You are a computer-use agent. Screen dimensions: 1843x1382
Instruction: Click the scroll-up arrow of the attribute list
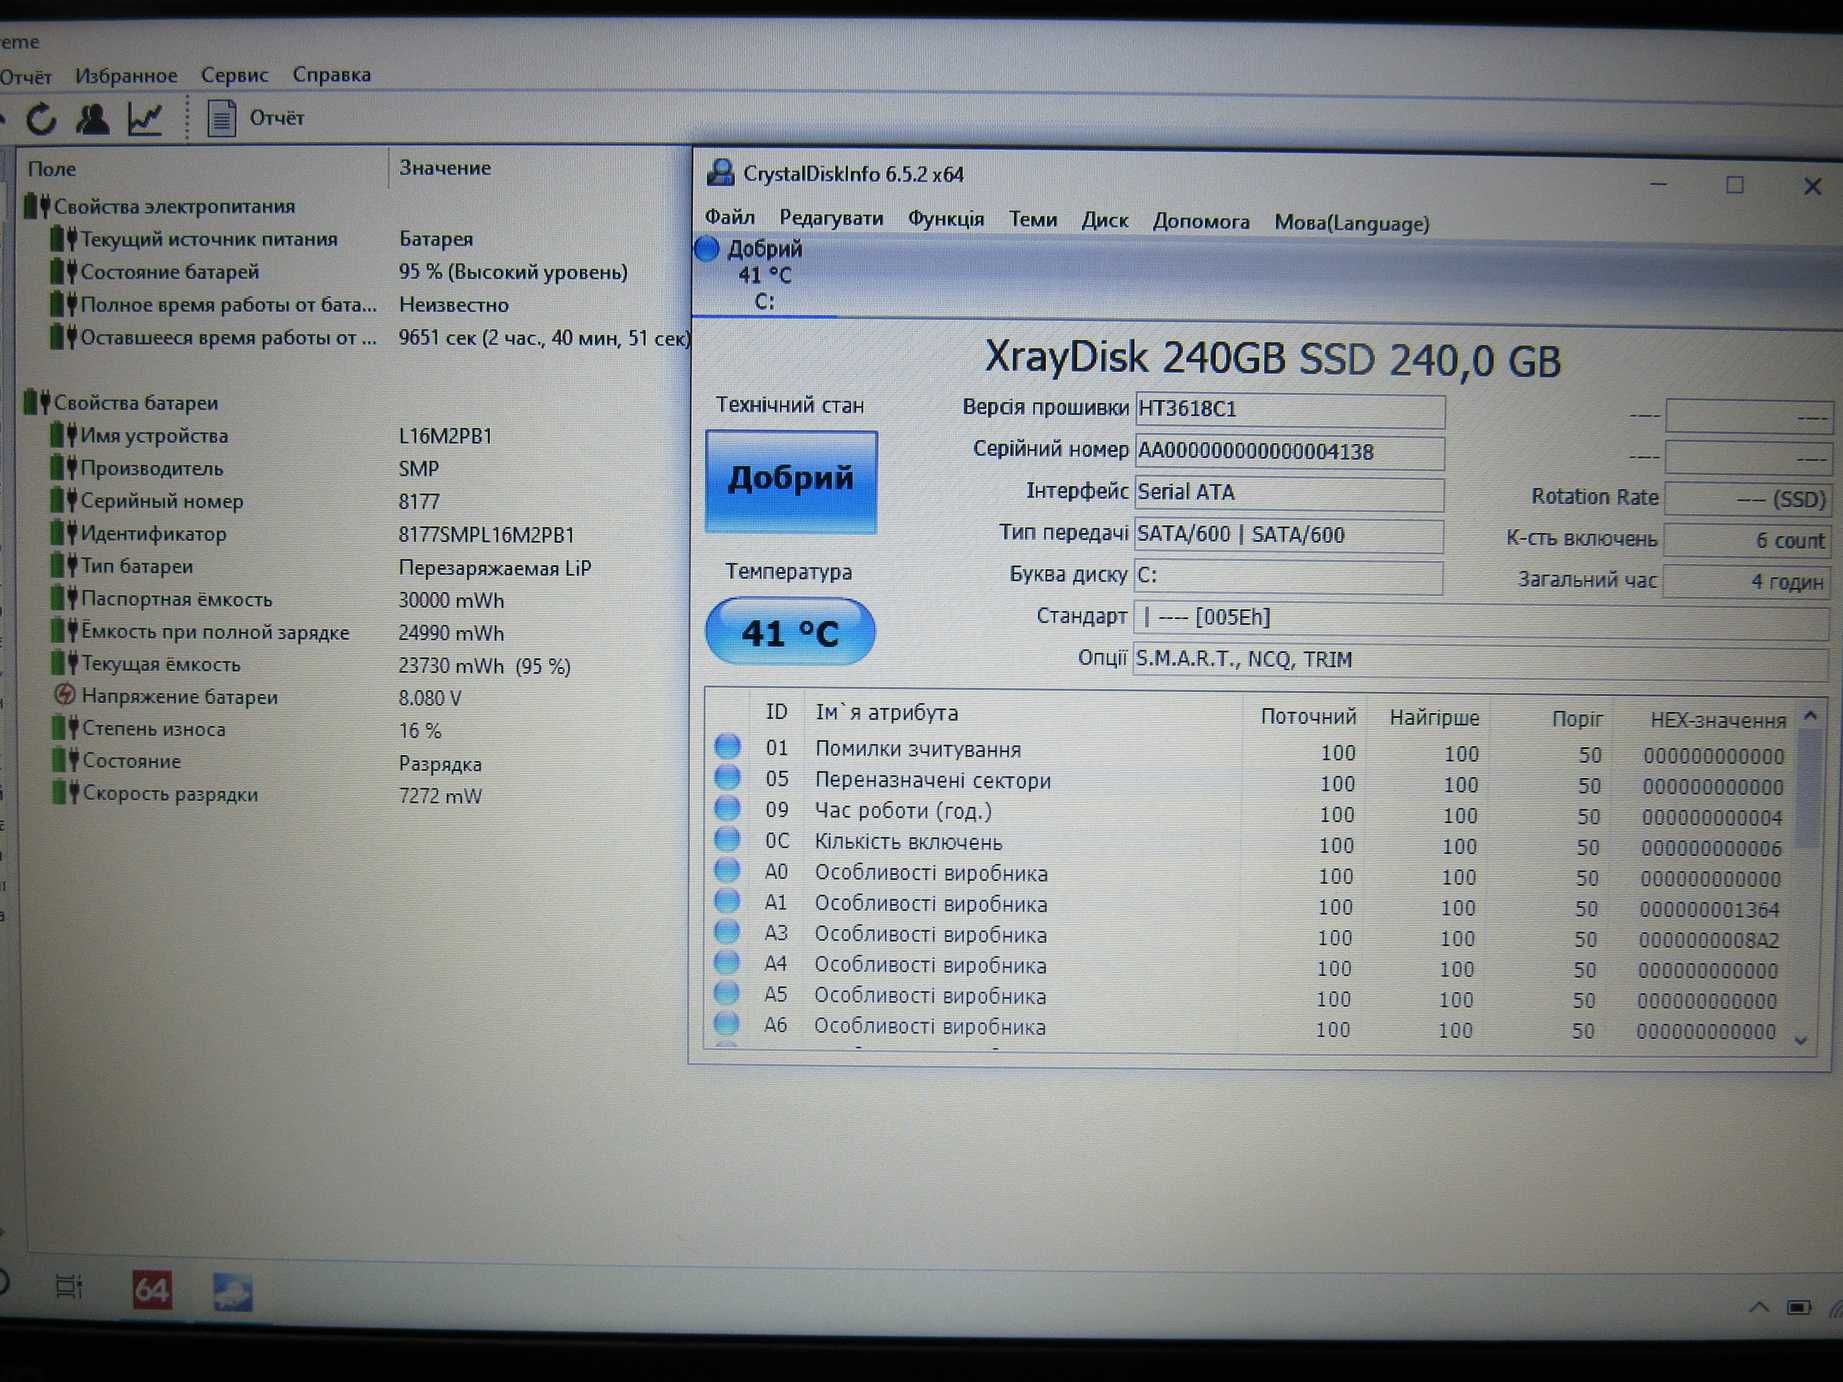pos(1810,716)
